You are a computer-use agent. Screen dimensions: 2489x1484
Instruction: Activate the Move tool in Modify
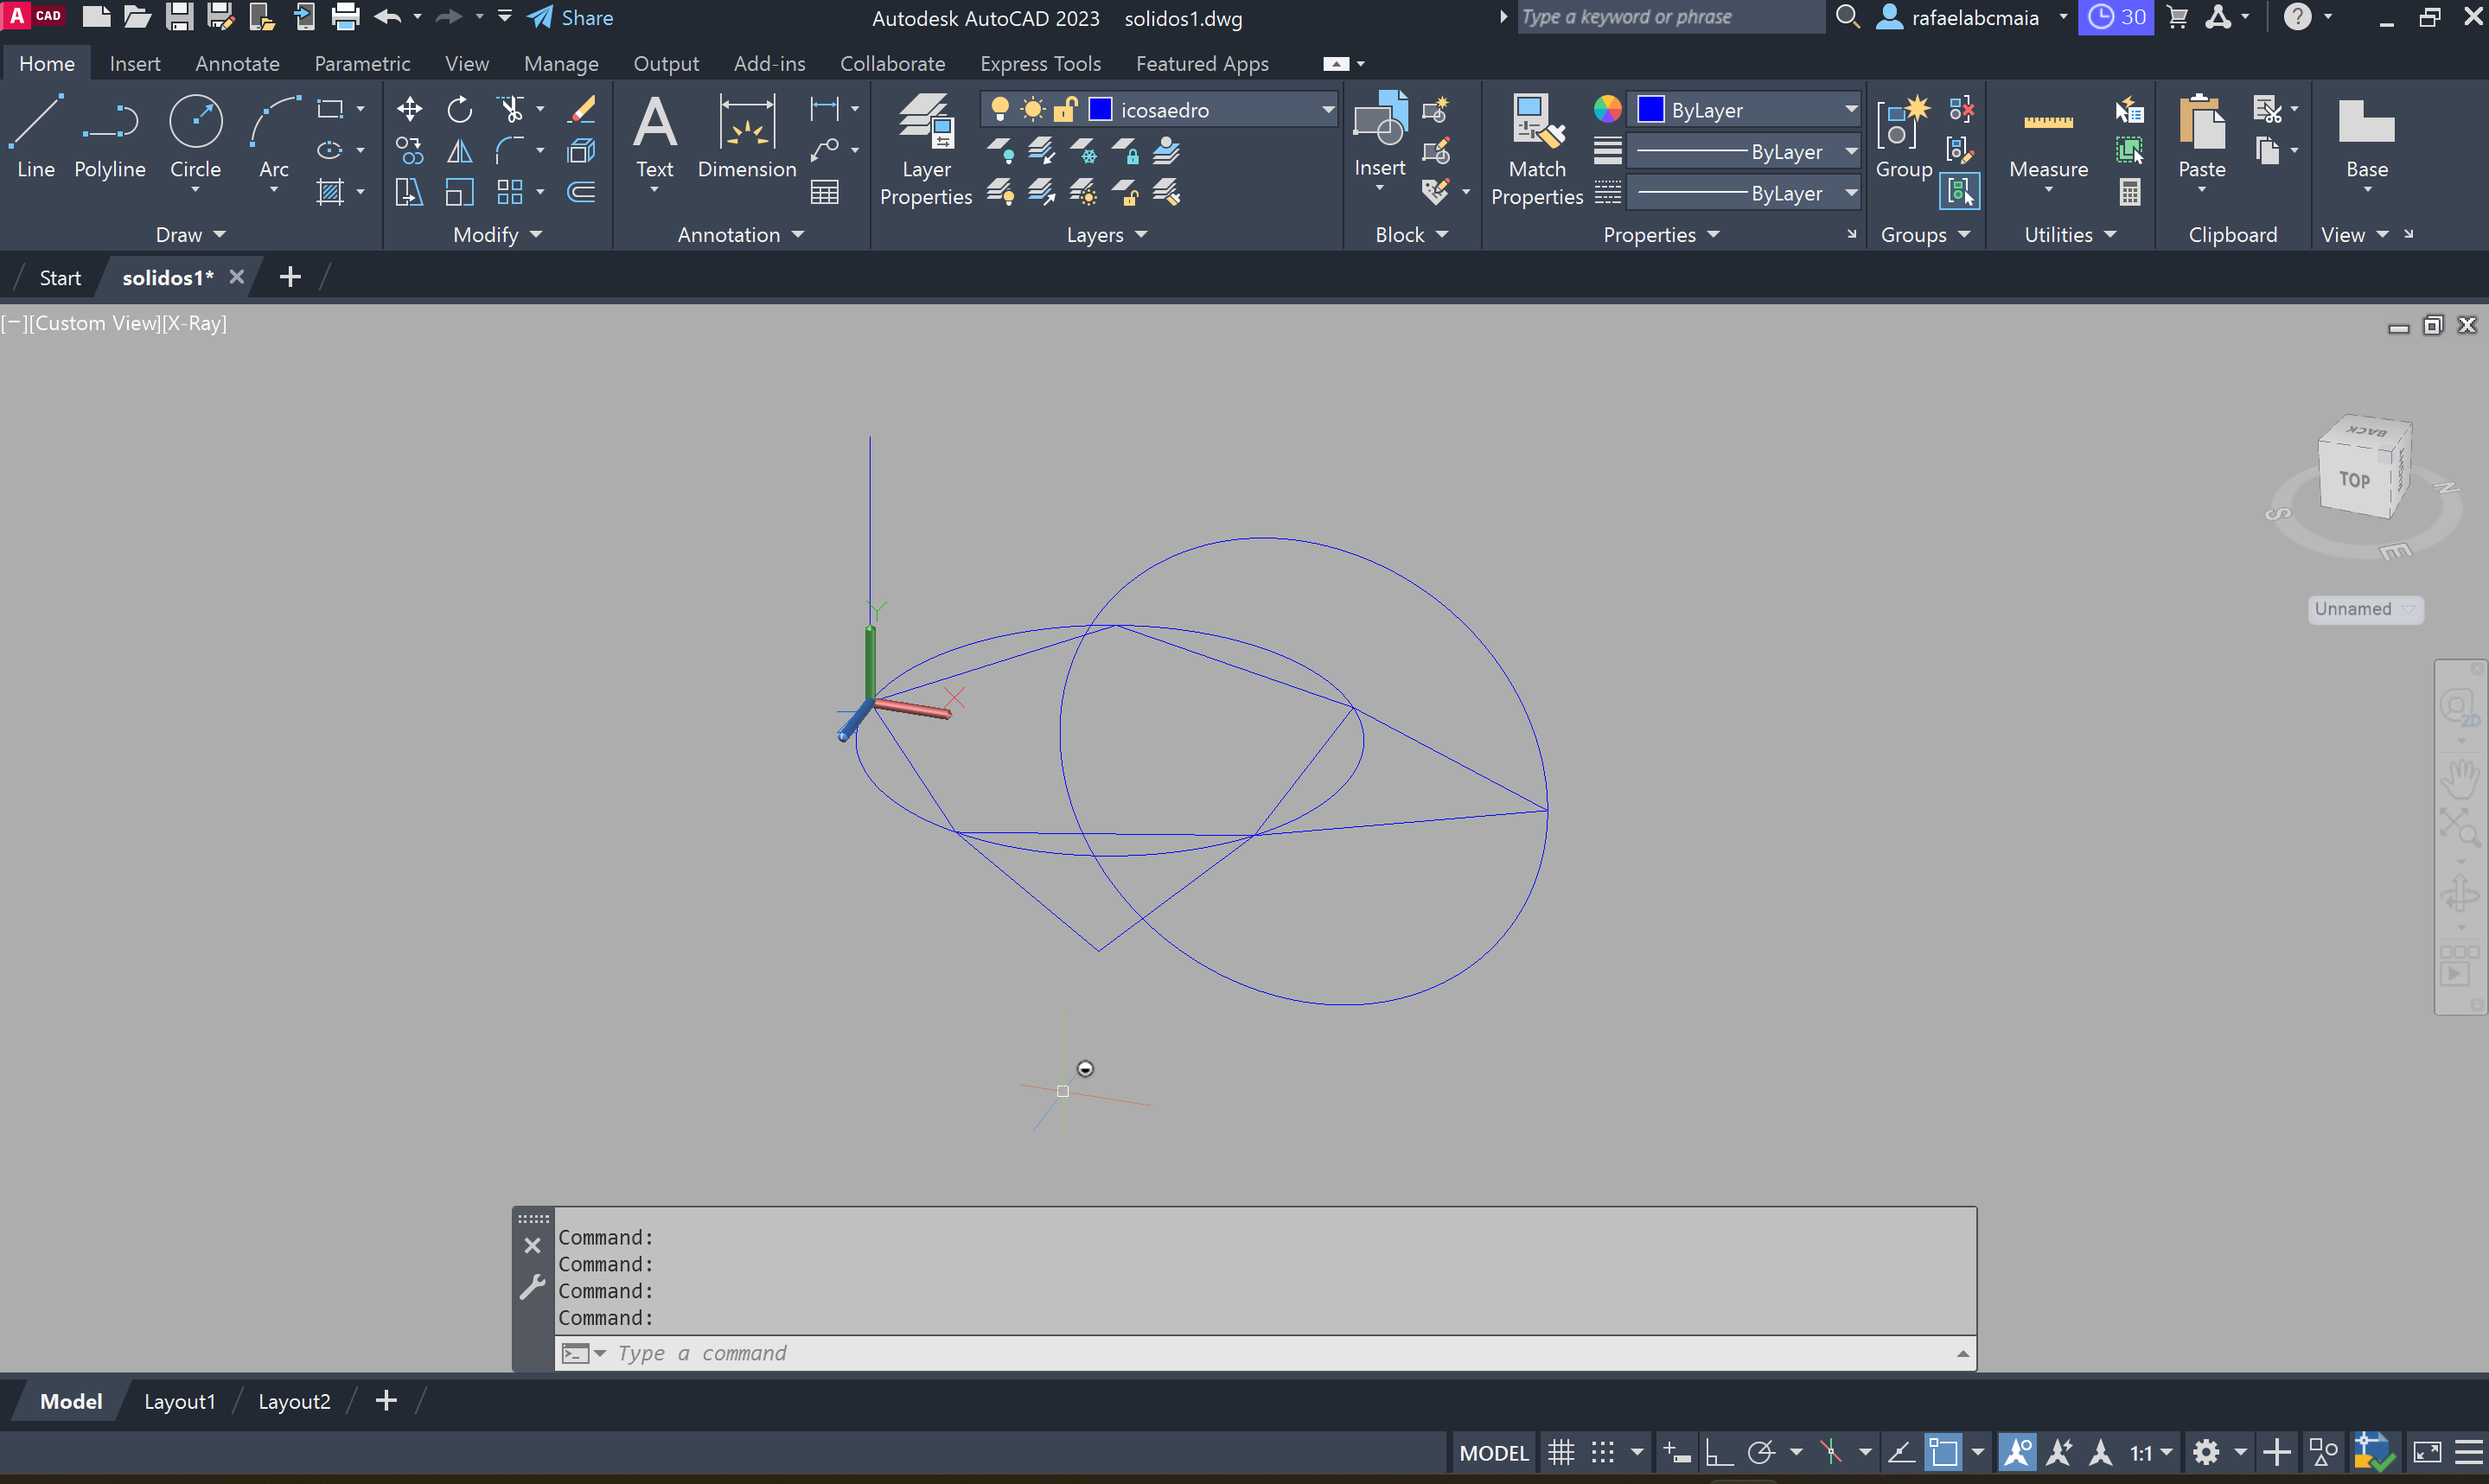409,109
